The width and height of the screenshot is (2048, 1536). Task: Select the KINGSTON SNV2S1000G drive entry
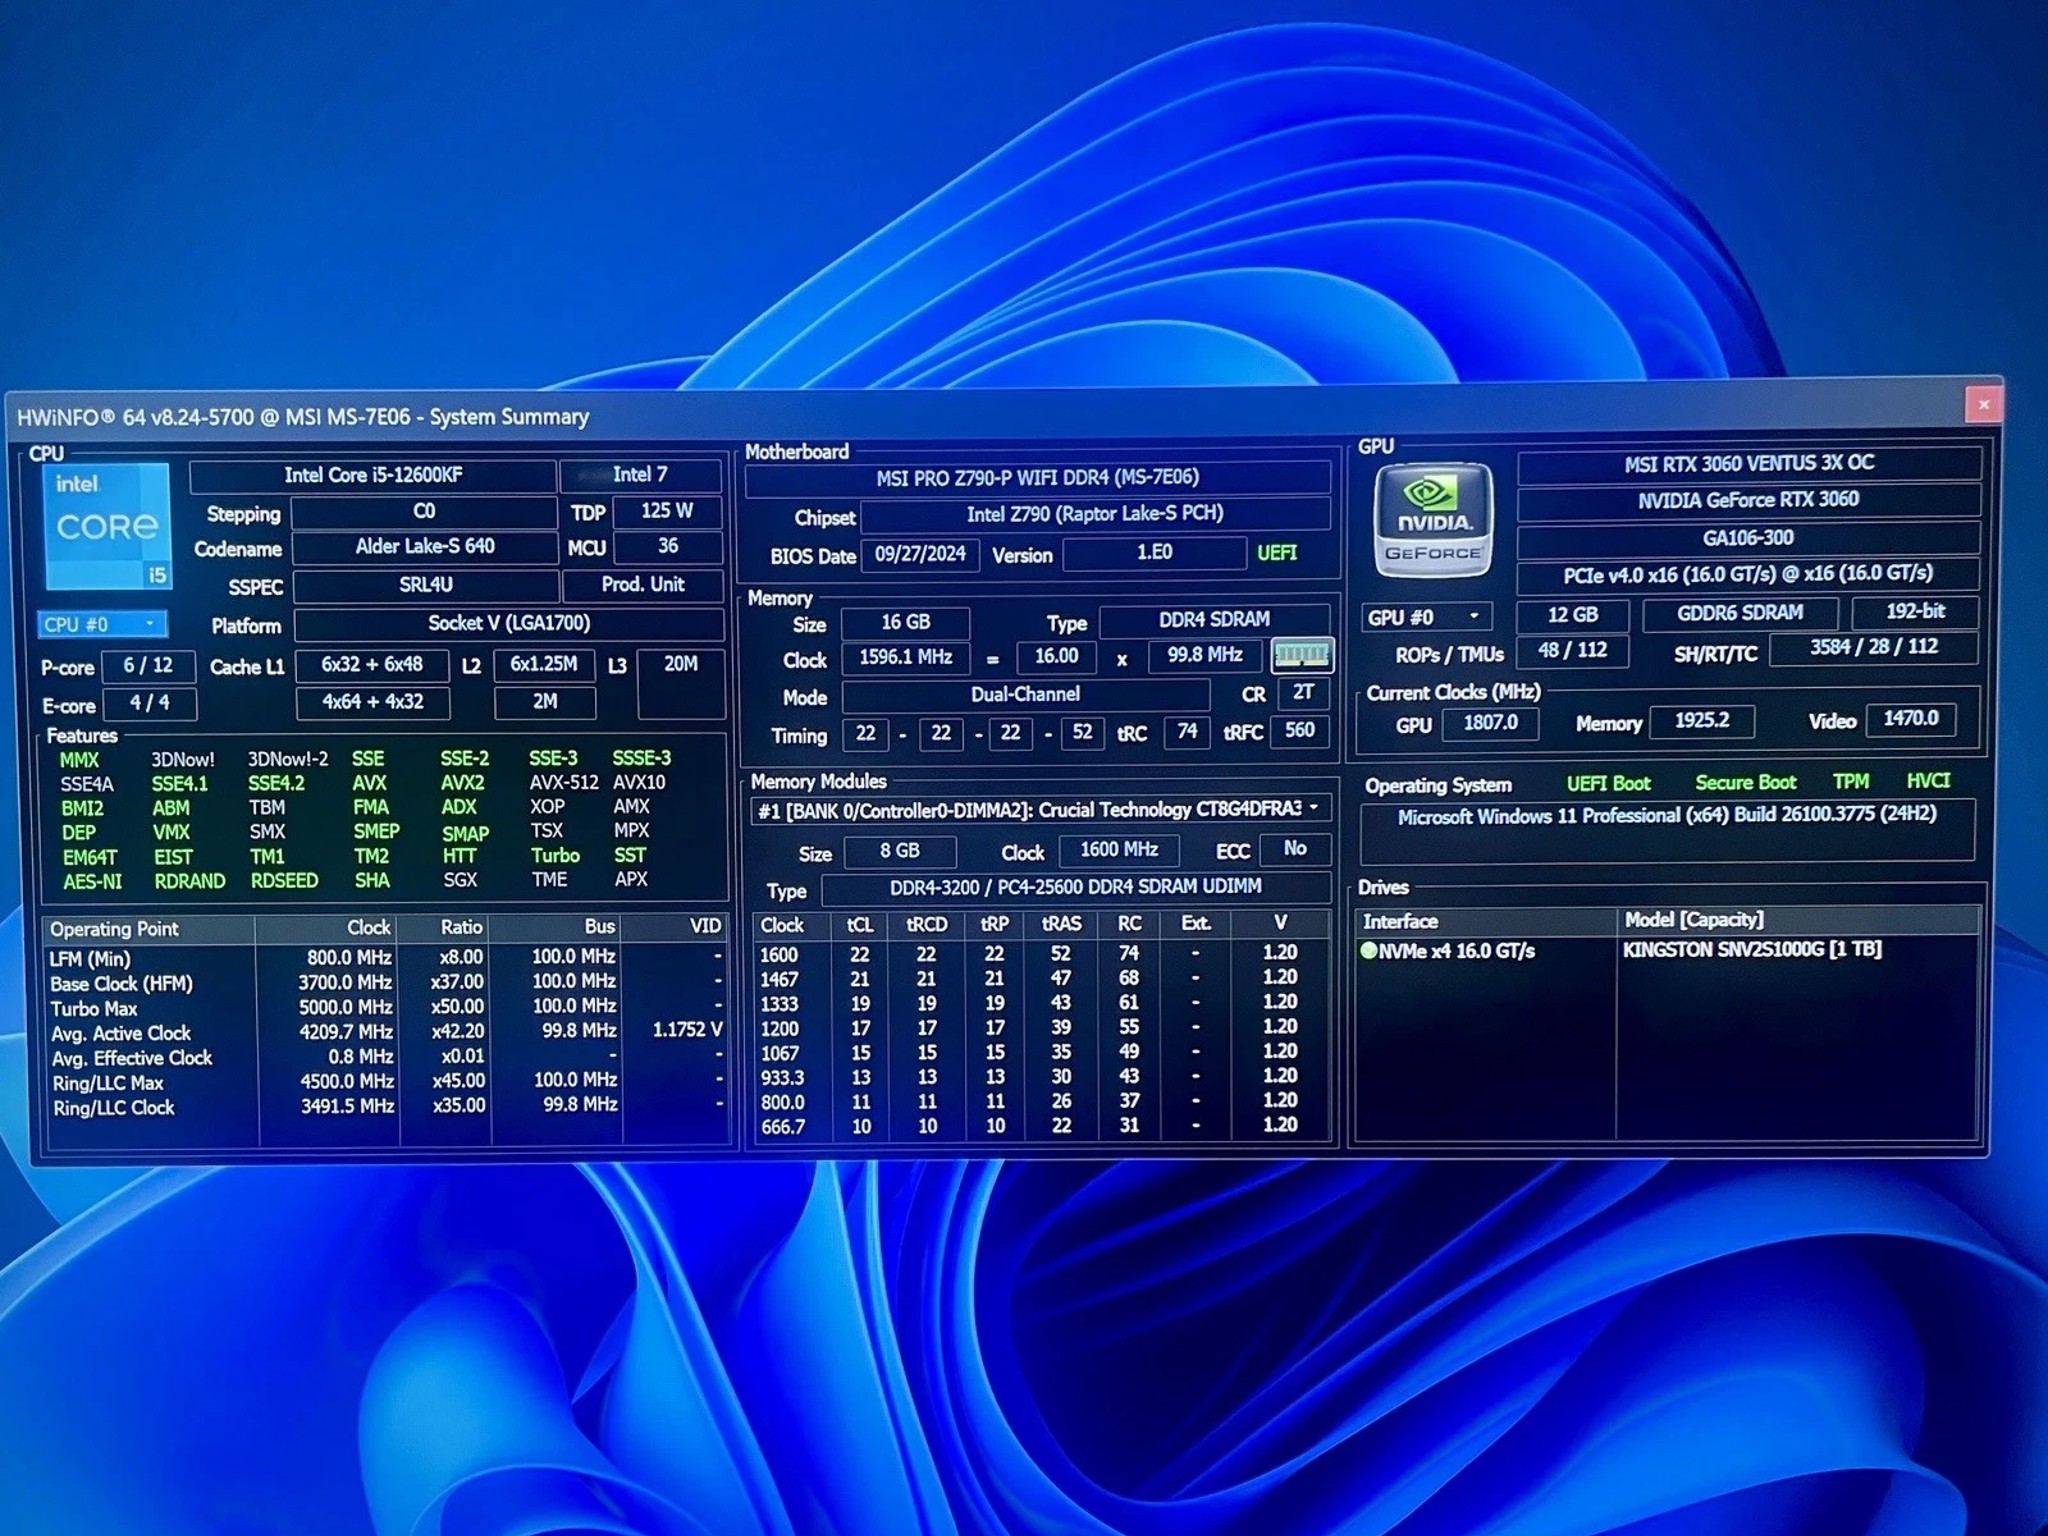(1752, 949)
